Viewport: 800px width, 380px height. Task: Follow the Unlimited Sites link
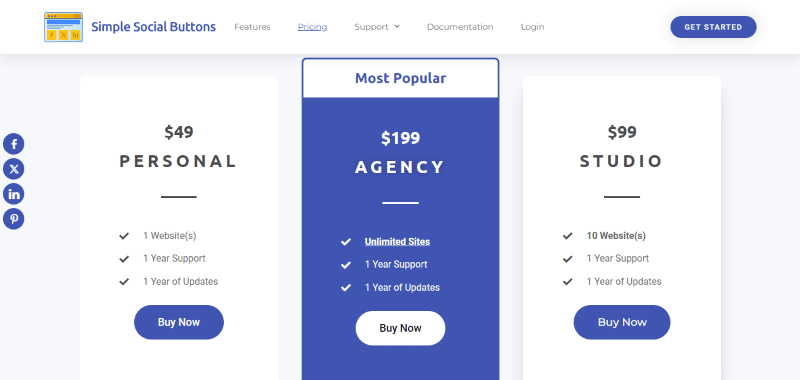click(397, 242)
